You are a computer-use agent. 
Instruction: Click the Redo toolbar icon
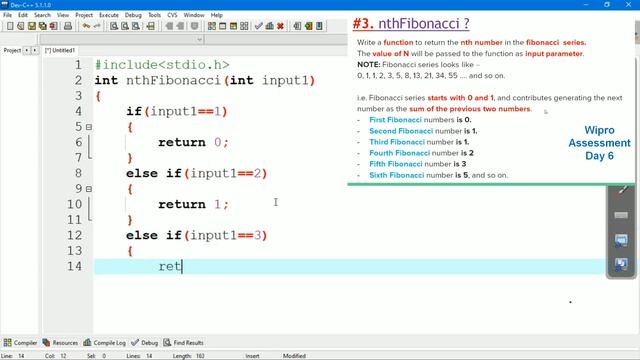click(x=97, y=26)
